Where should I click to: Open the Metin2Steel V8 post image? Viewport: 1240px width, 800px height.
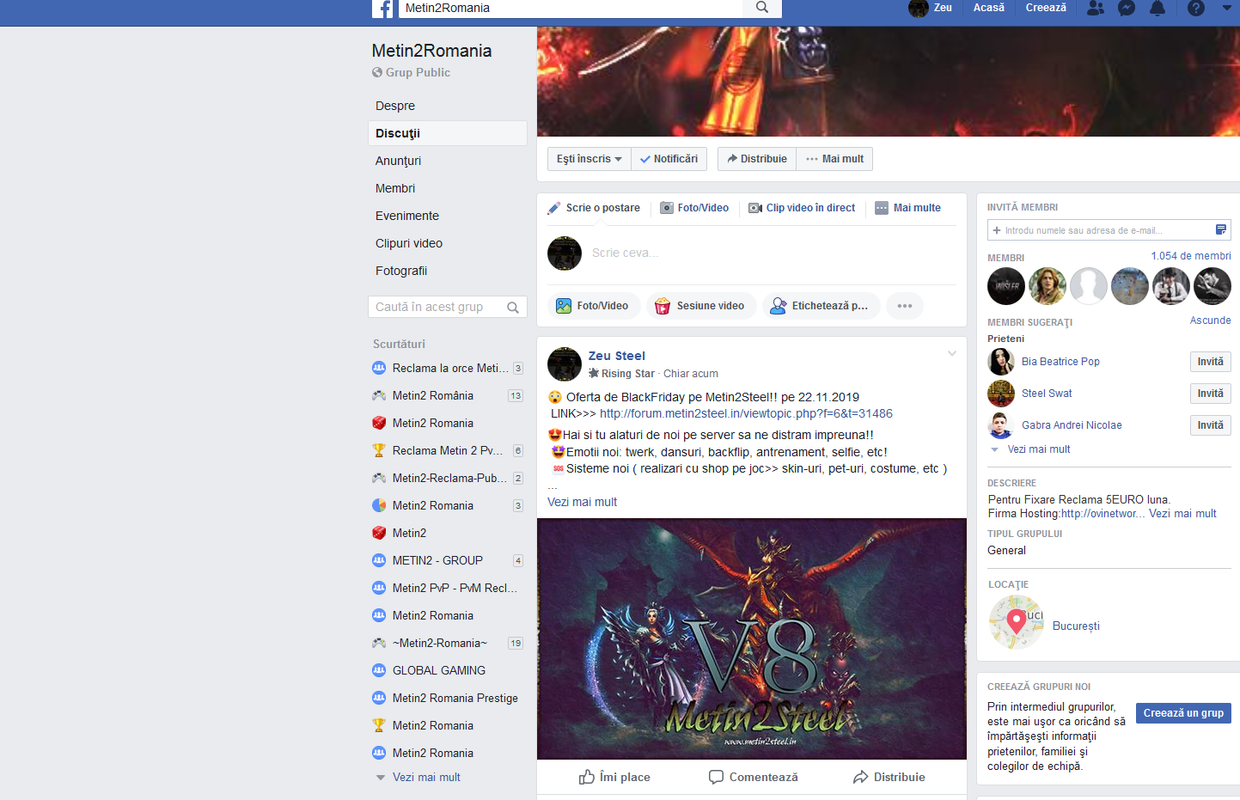pyautogui.click(x=752, y=639)
